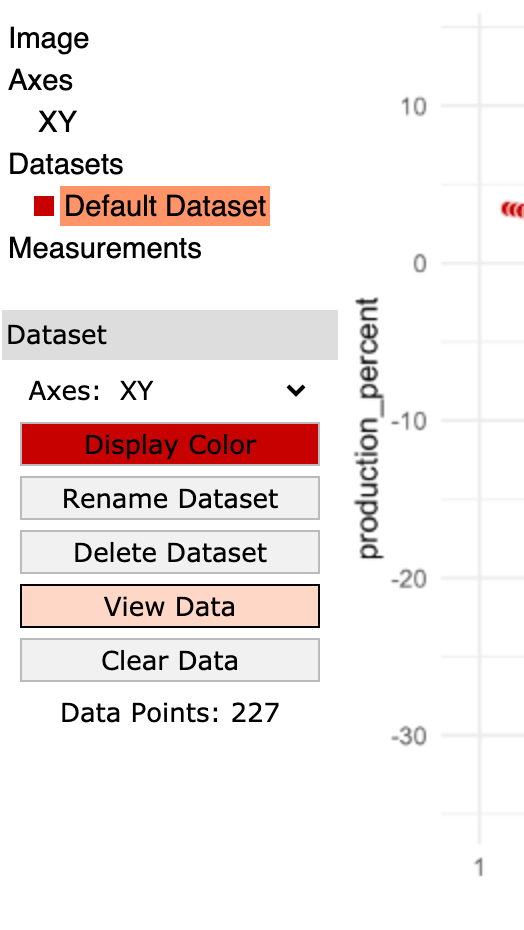The height and width of the screenshot is (930, 524).
Task: Open the Display Color picker
Action: click(x=170, y=444)
